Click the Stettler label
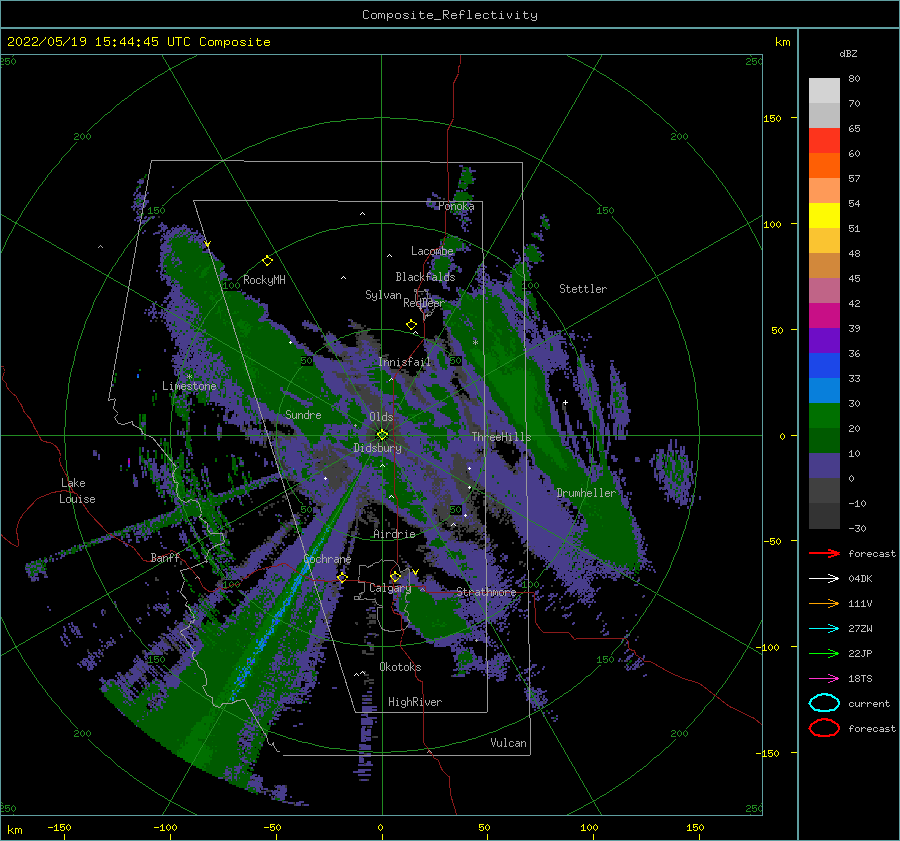The width and height of the screenshot is (900, 841). [x=583, y=289]
